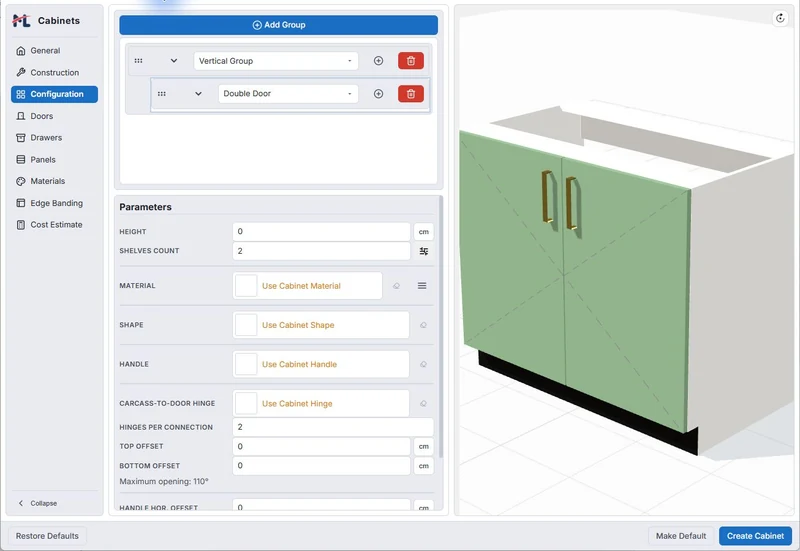
Task: Add item to Vertical Group with plus icon
Action: 378,61
